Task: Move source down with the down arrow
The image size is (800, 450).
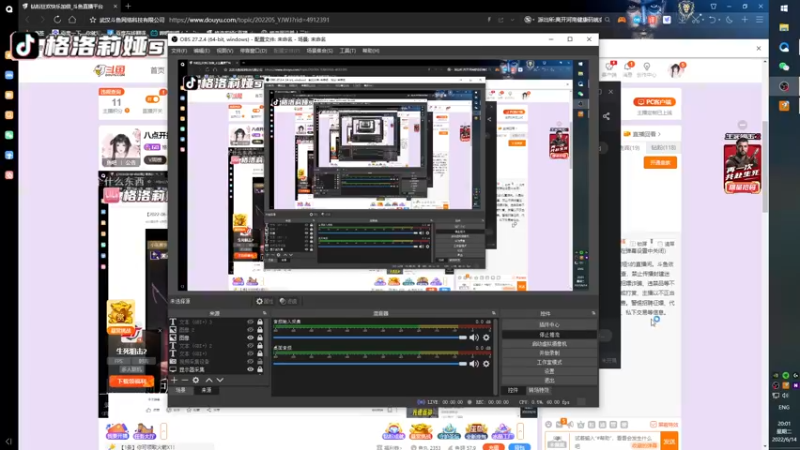Action: (x=220, y=380)
